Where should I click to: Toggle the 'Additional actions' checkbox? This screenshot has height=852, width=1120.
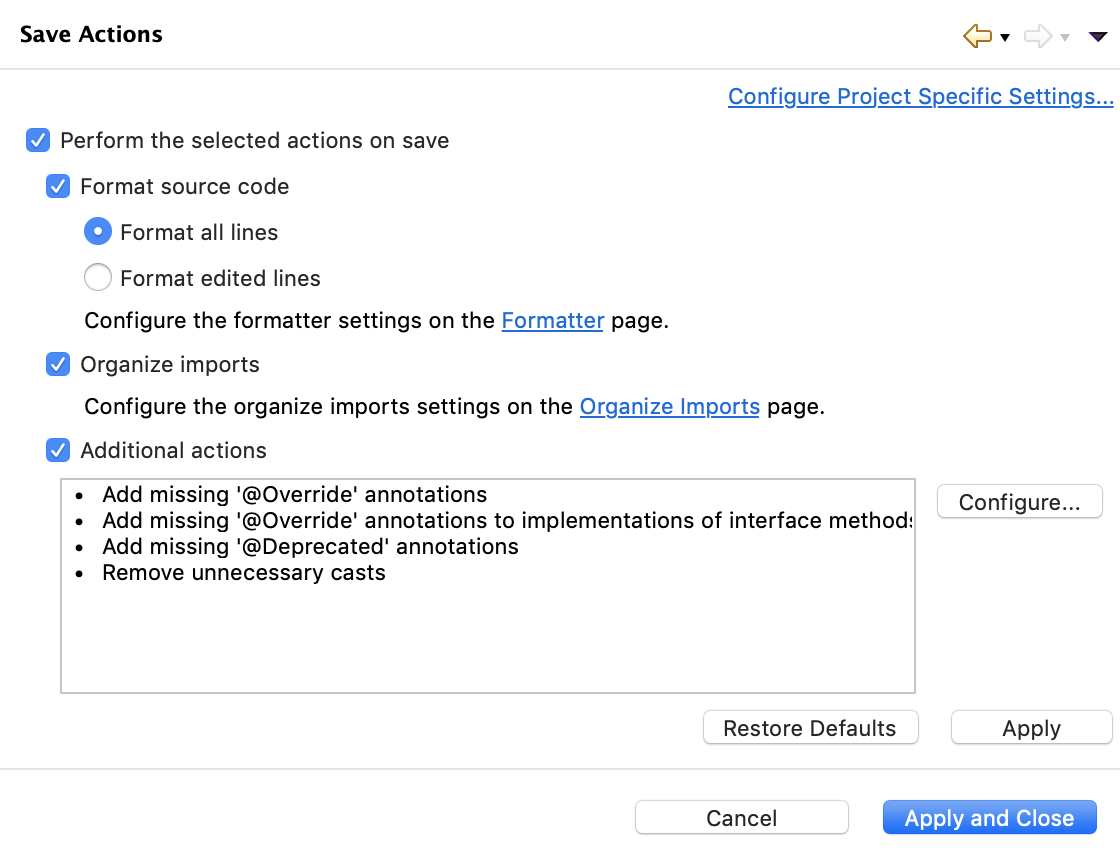[58, 450]
